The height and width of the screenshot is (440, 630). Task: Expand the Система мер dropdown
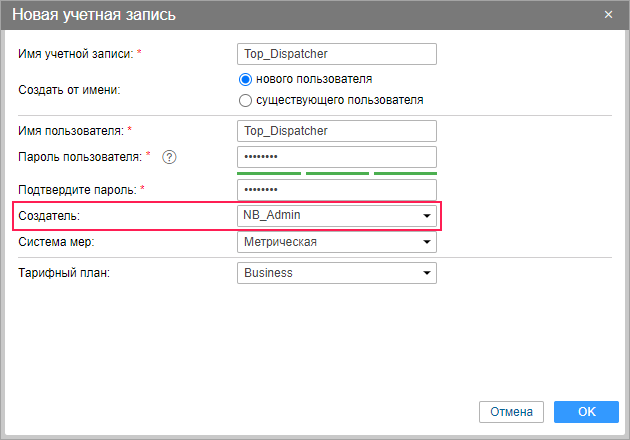337,242
